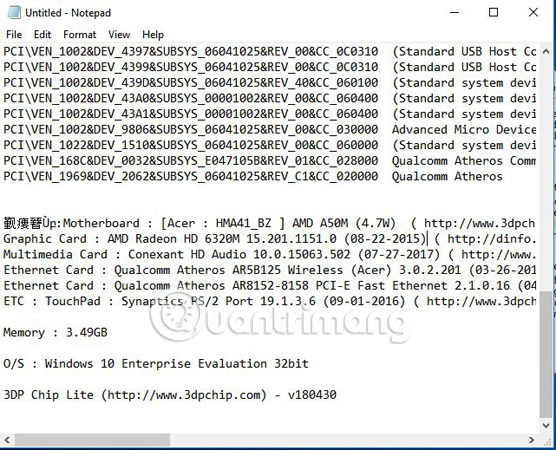Click the 'O/S : Windows 10 Enterprise Evaluation 32bit' line
Screen dimensions: 556x450
coord(156,363)
